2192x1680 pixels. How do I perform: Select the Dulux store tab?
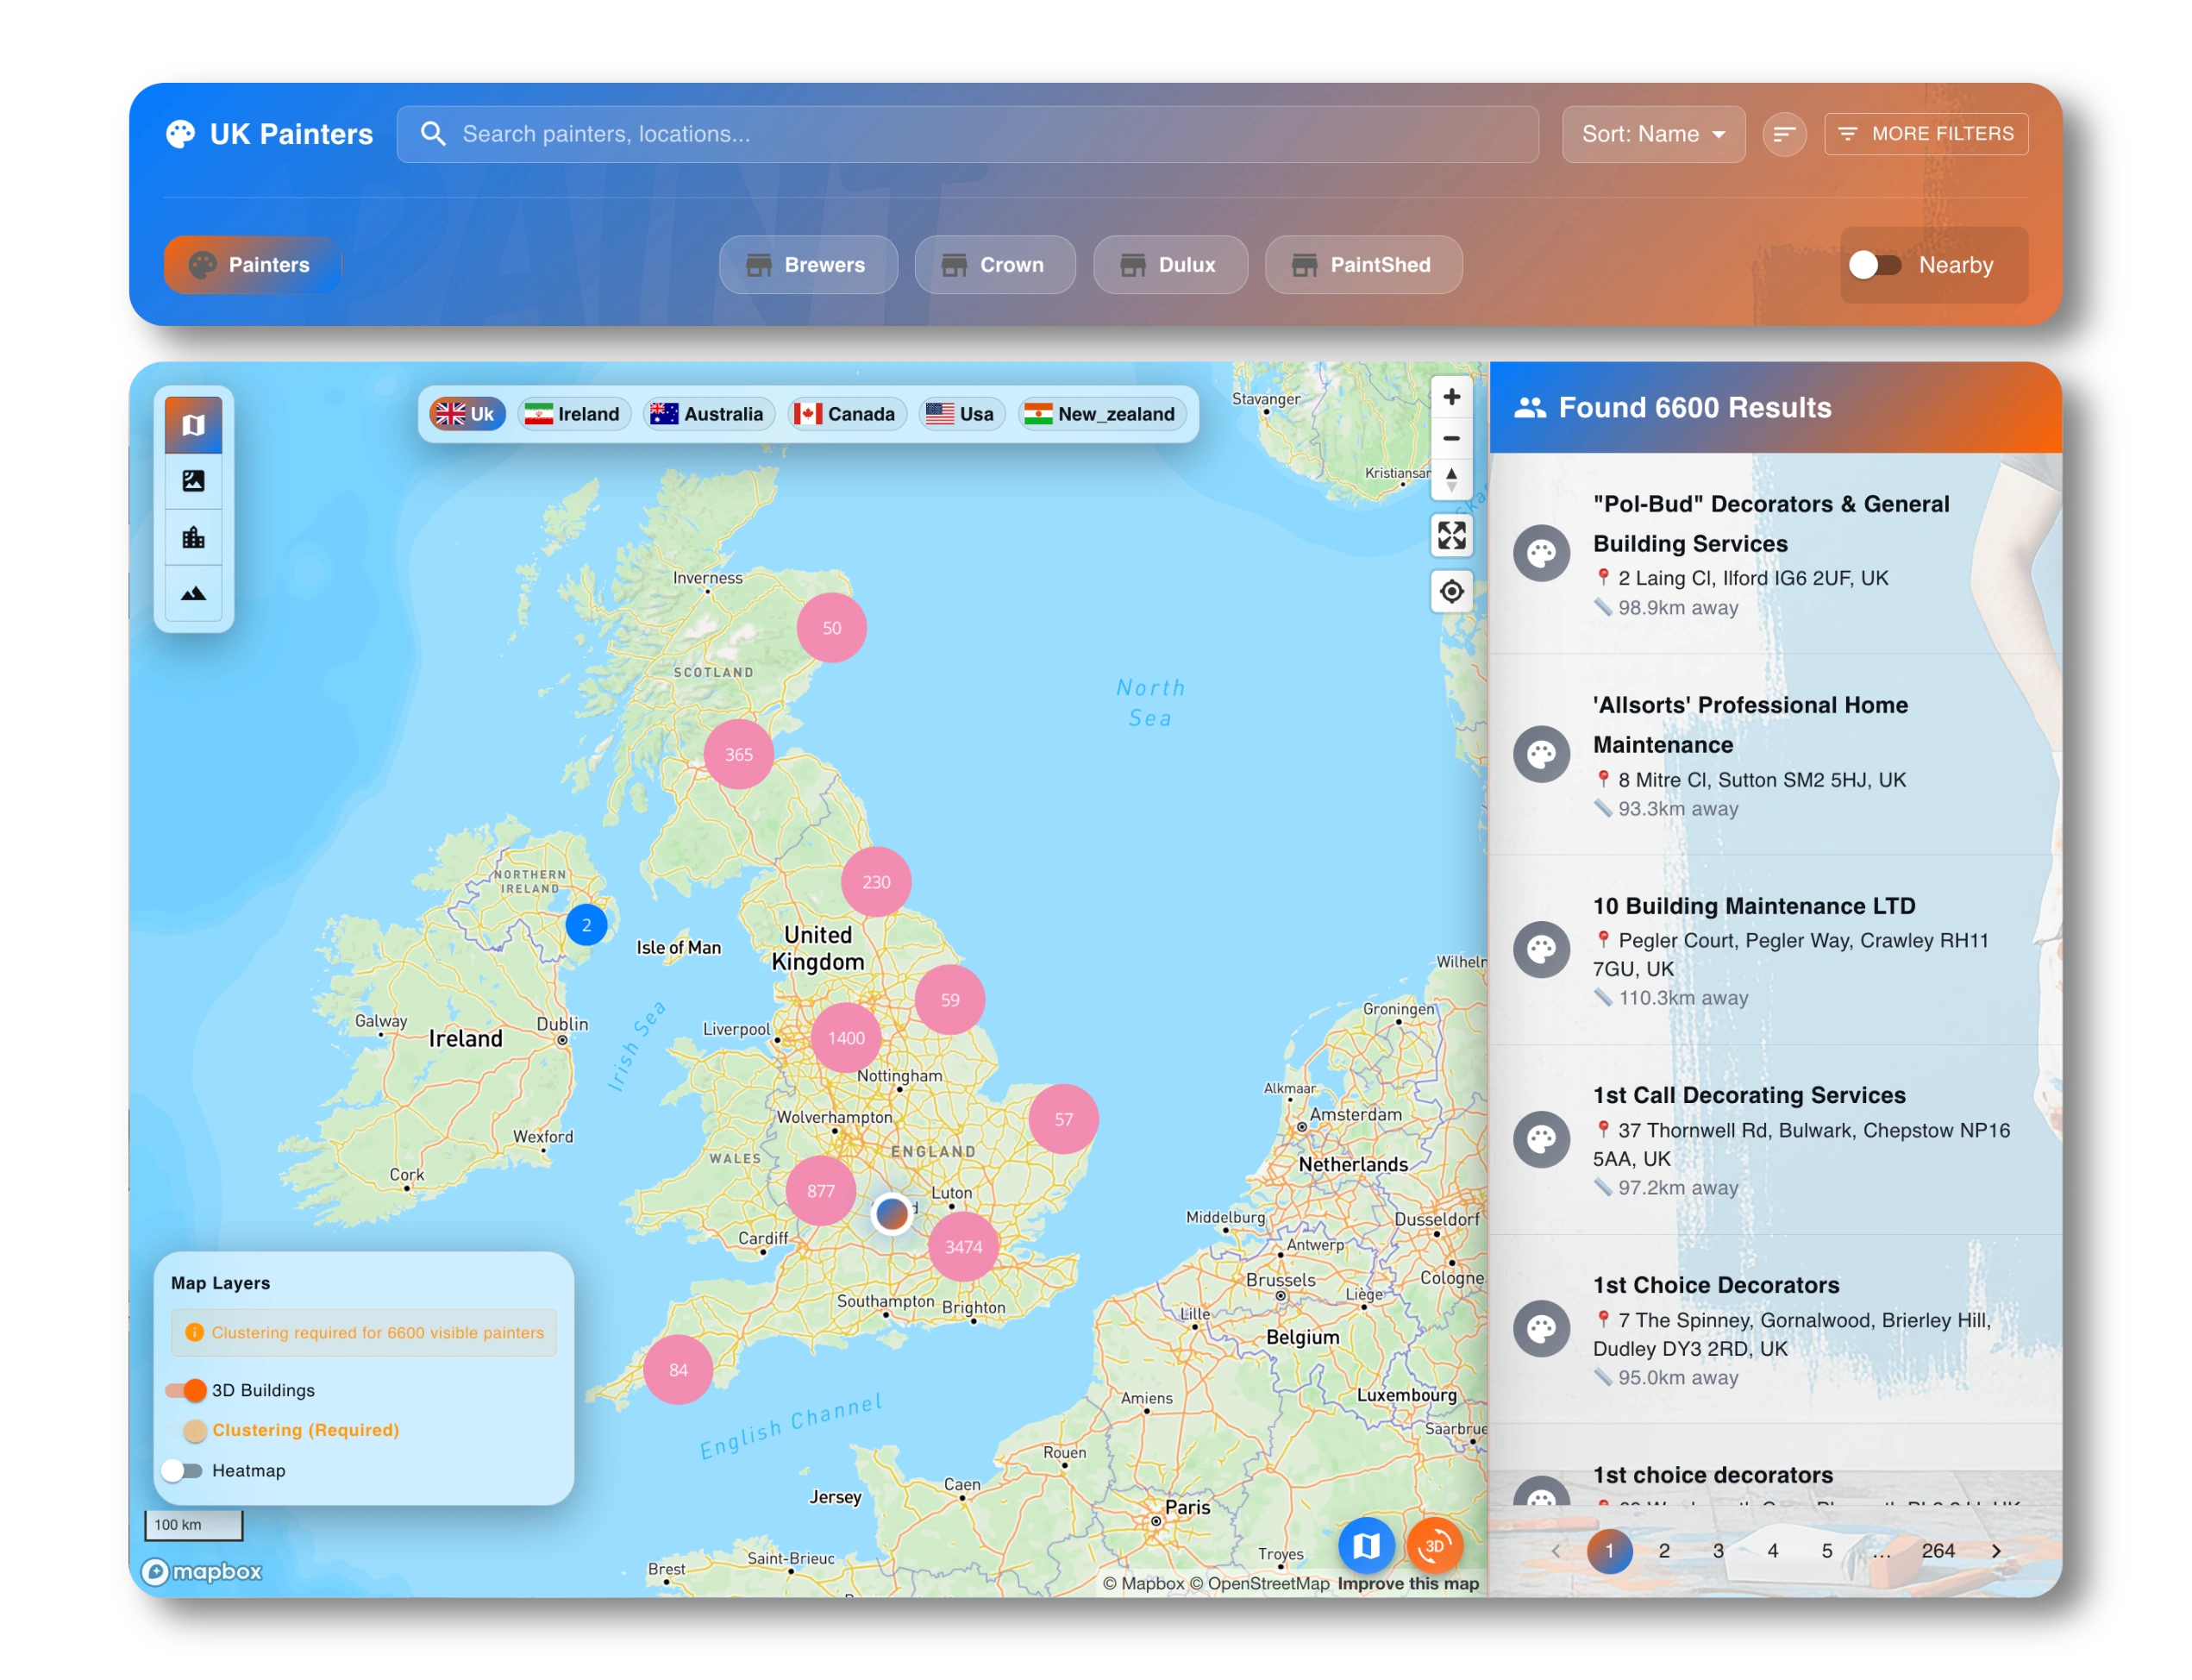click(x=1170, y=265)
